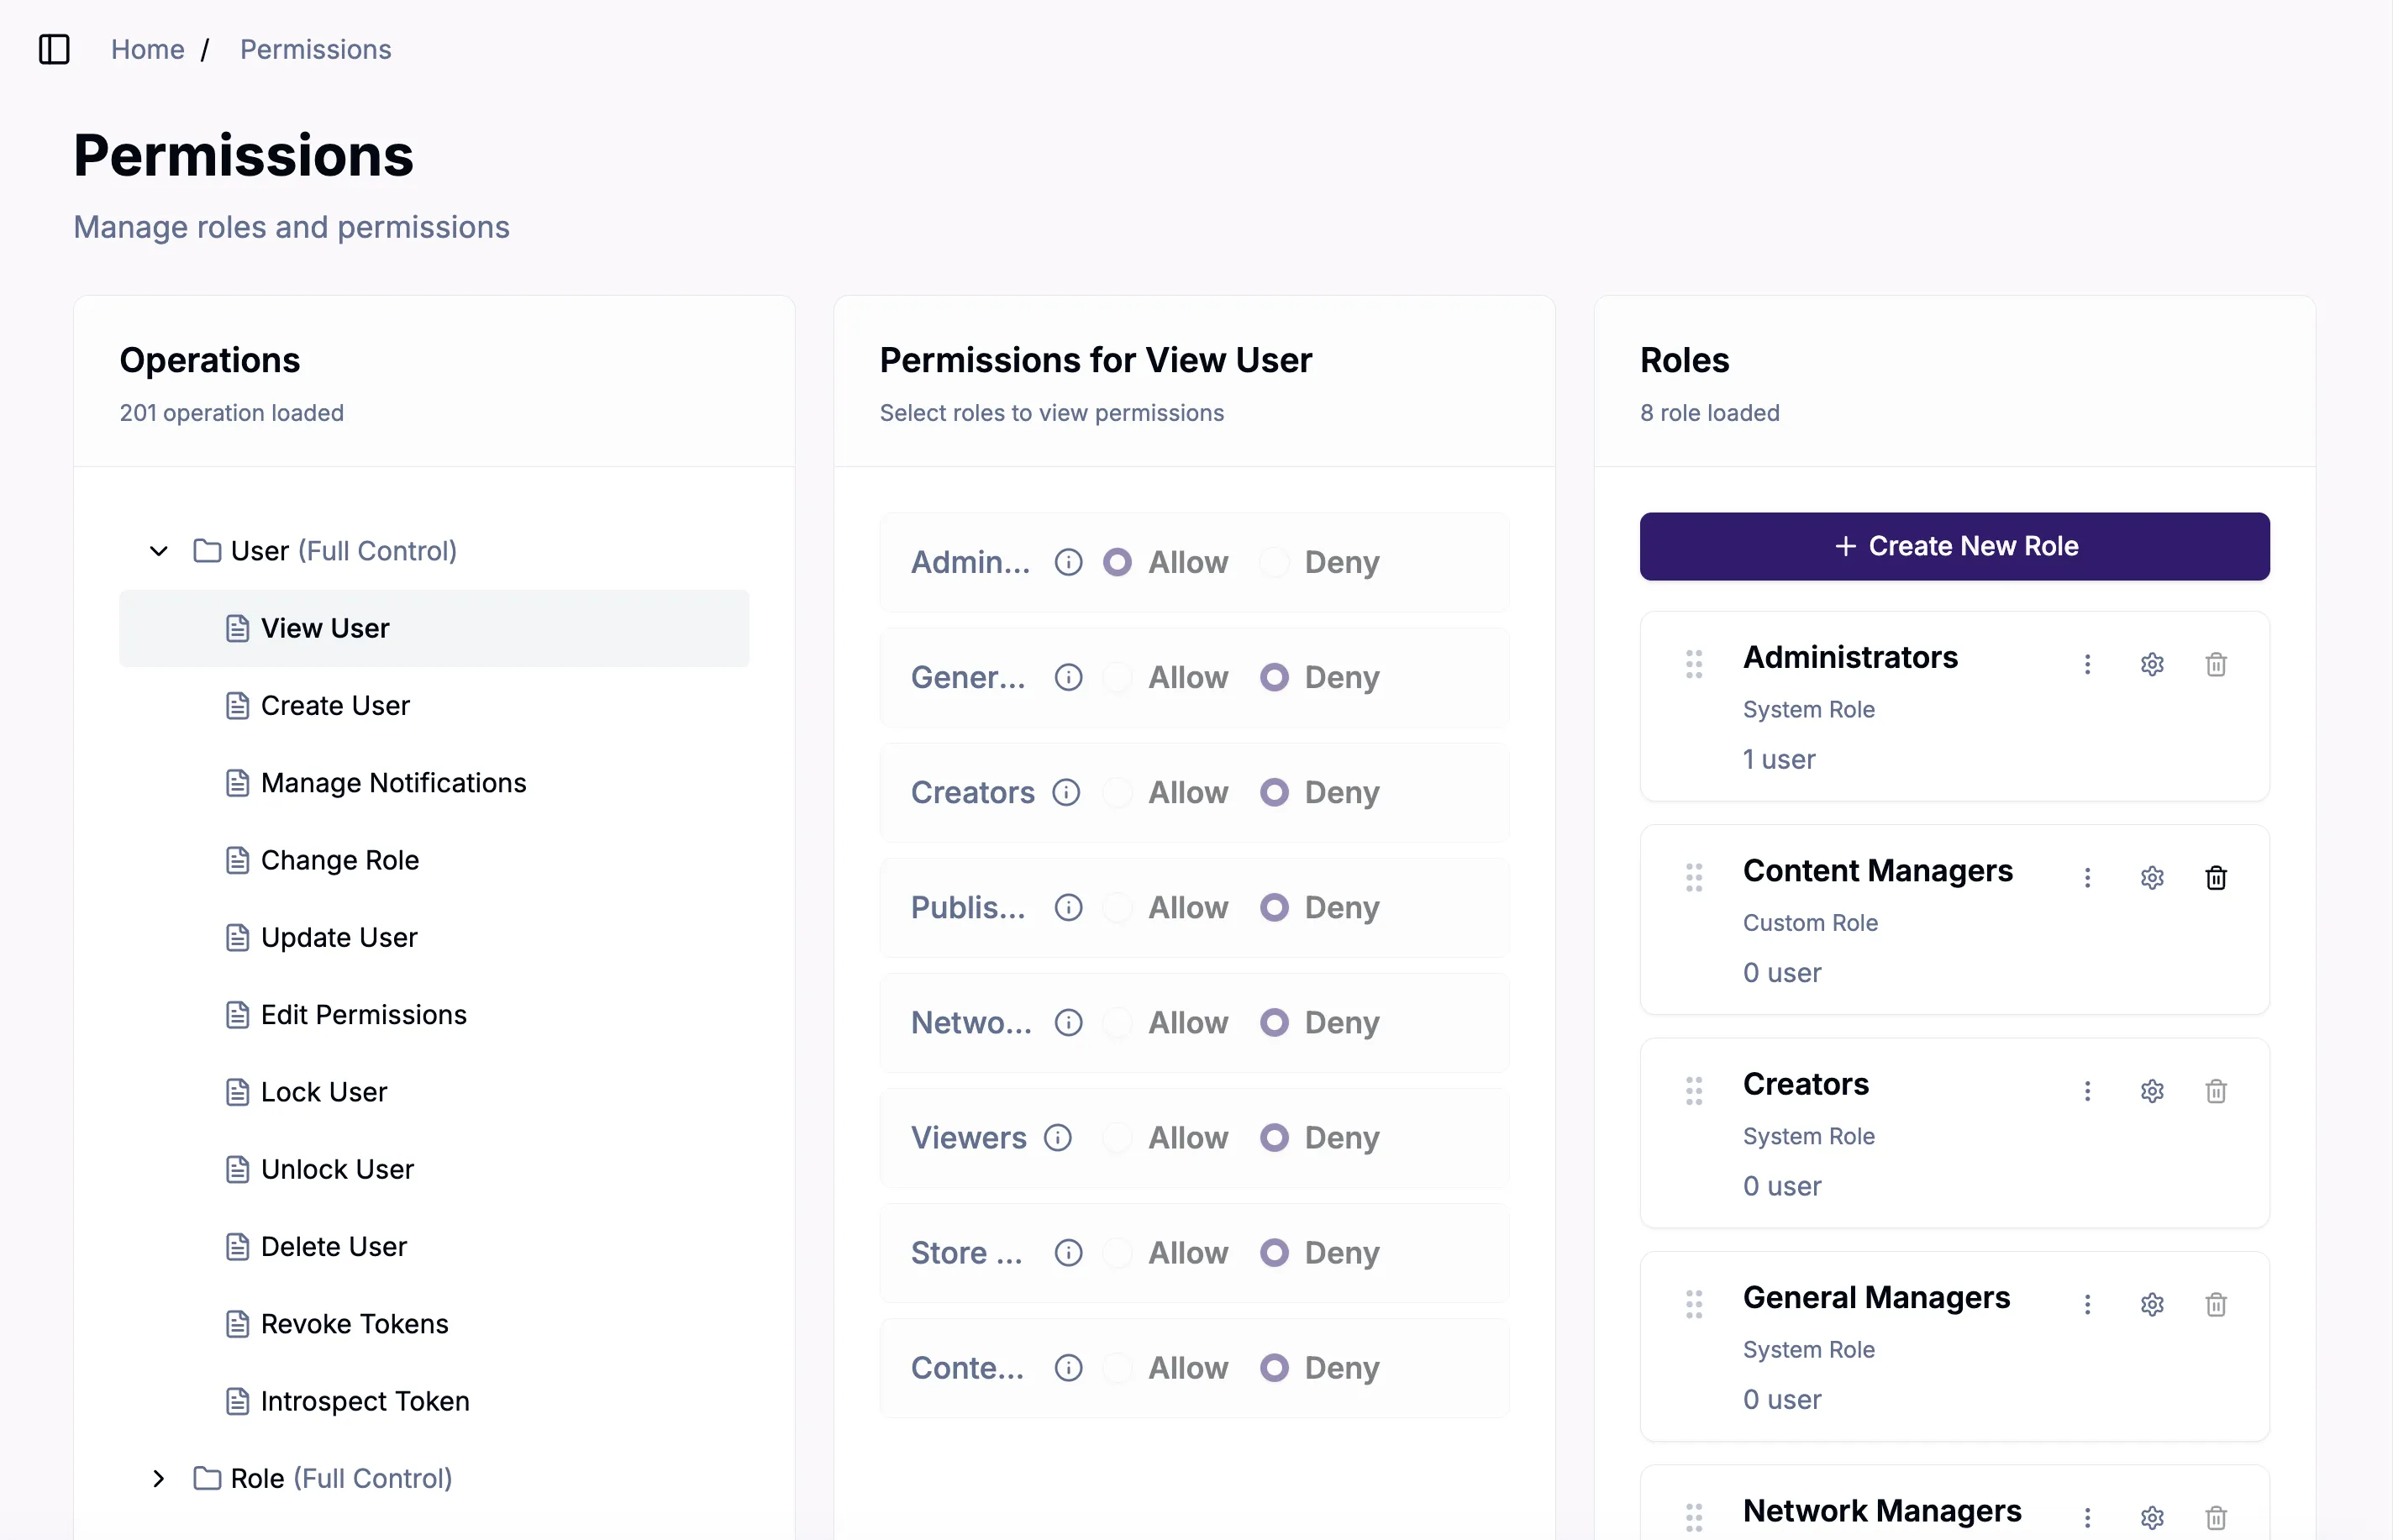Click info icon next to Viewers
The image size is (2393, 1540).
1057,1137
